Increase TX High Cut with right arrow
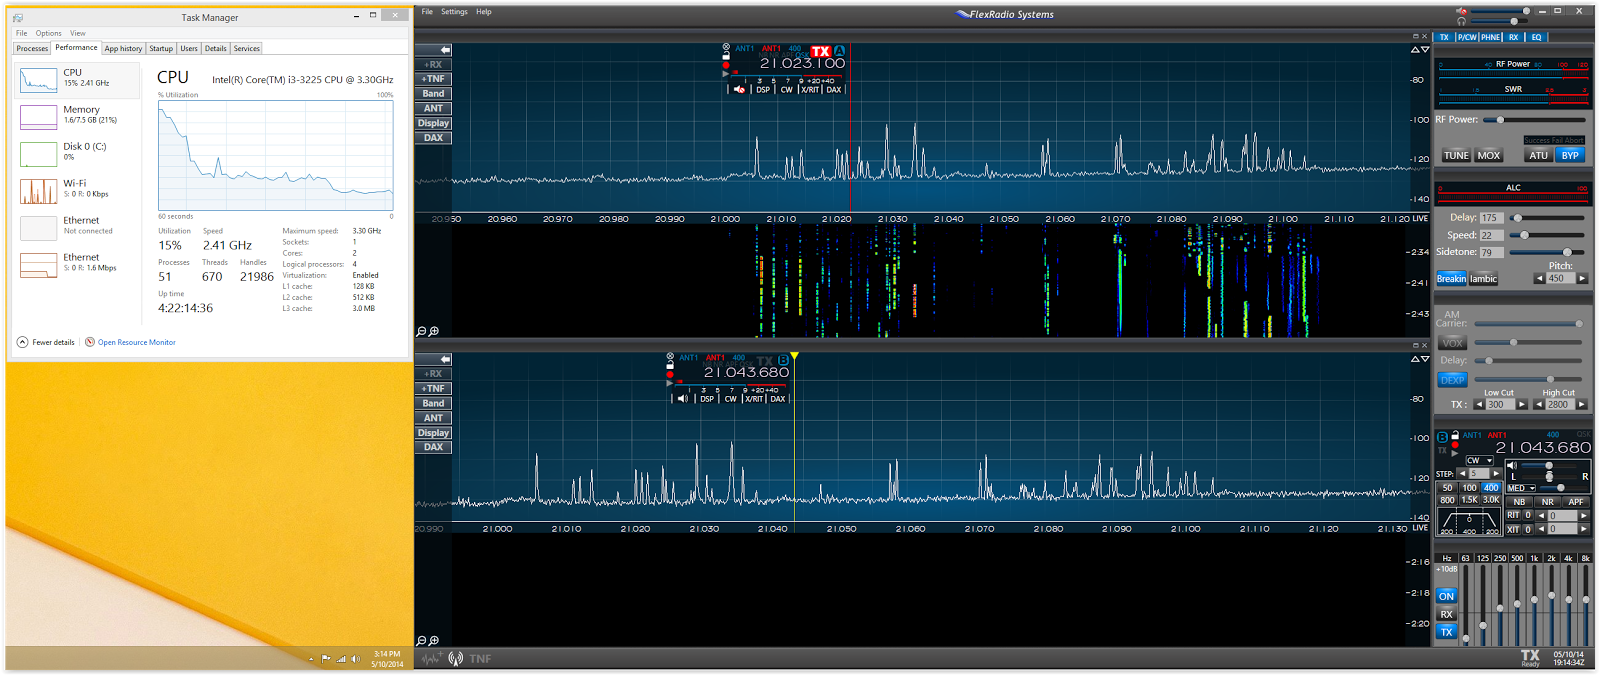This screenshot has width=1600, height=675. (1581, 405)
